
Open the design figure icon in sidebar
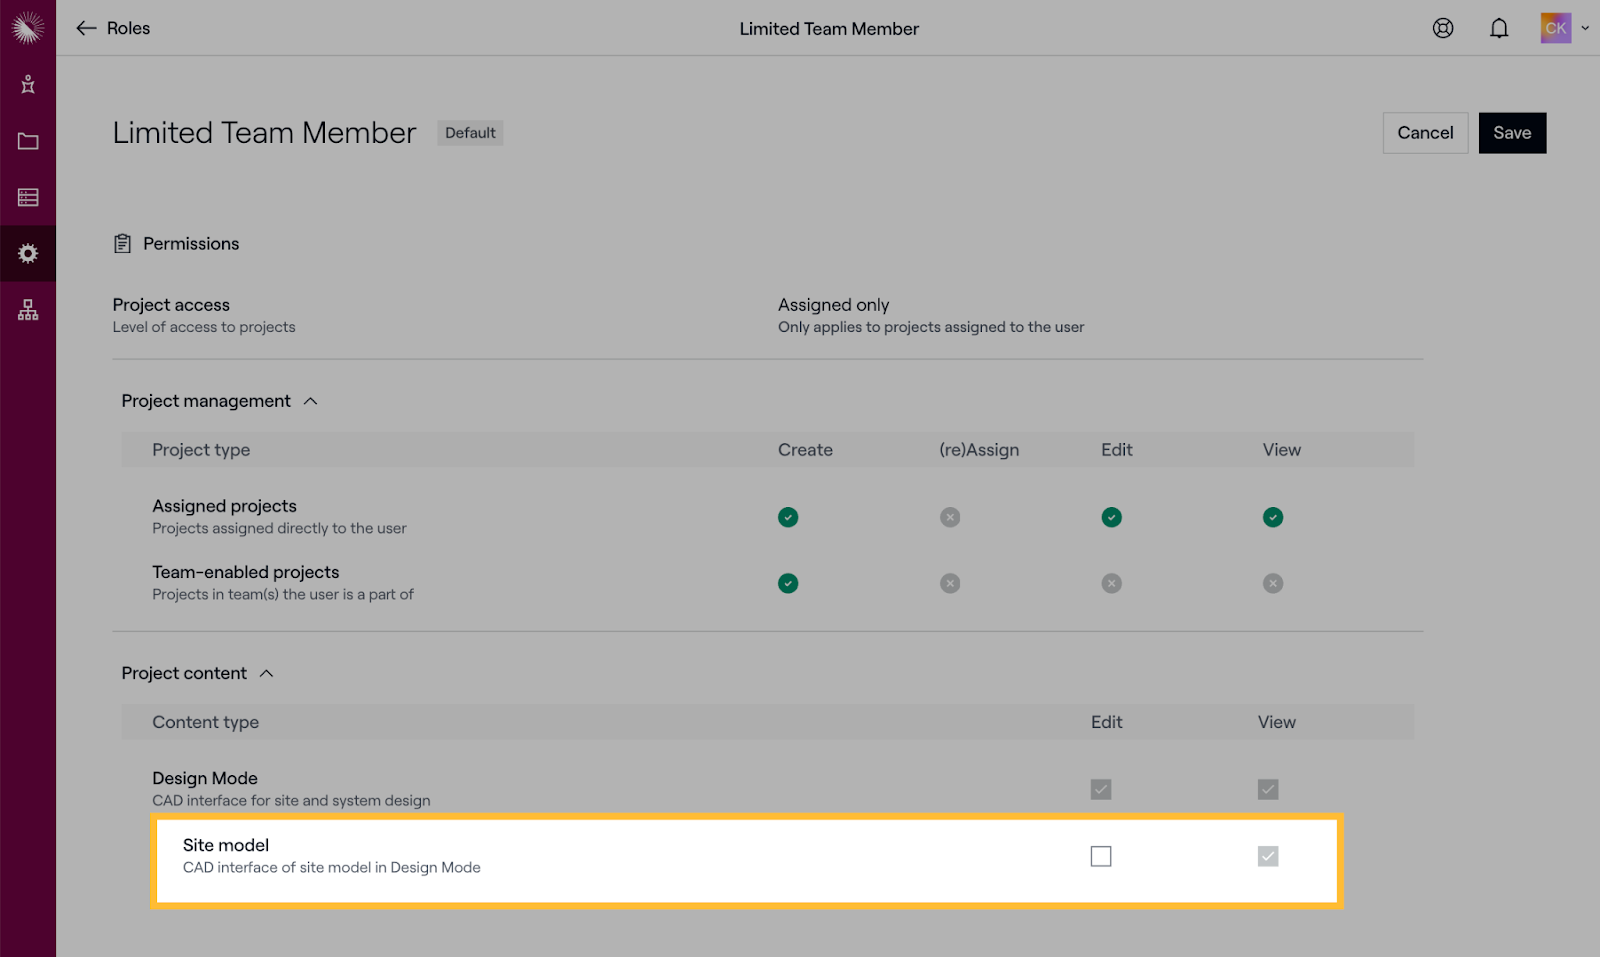[28, 85]
